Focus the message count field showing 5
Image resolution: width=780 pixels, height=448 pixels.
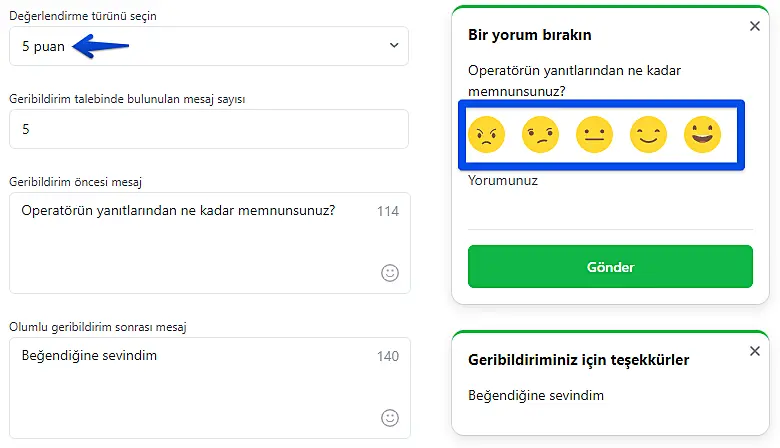(x=208, y=129)
